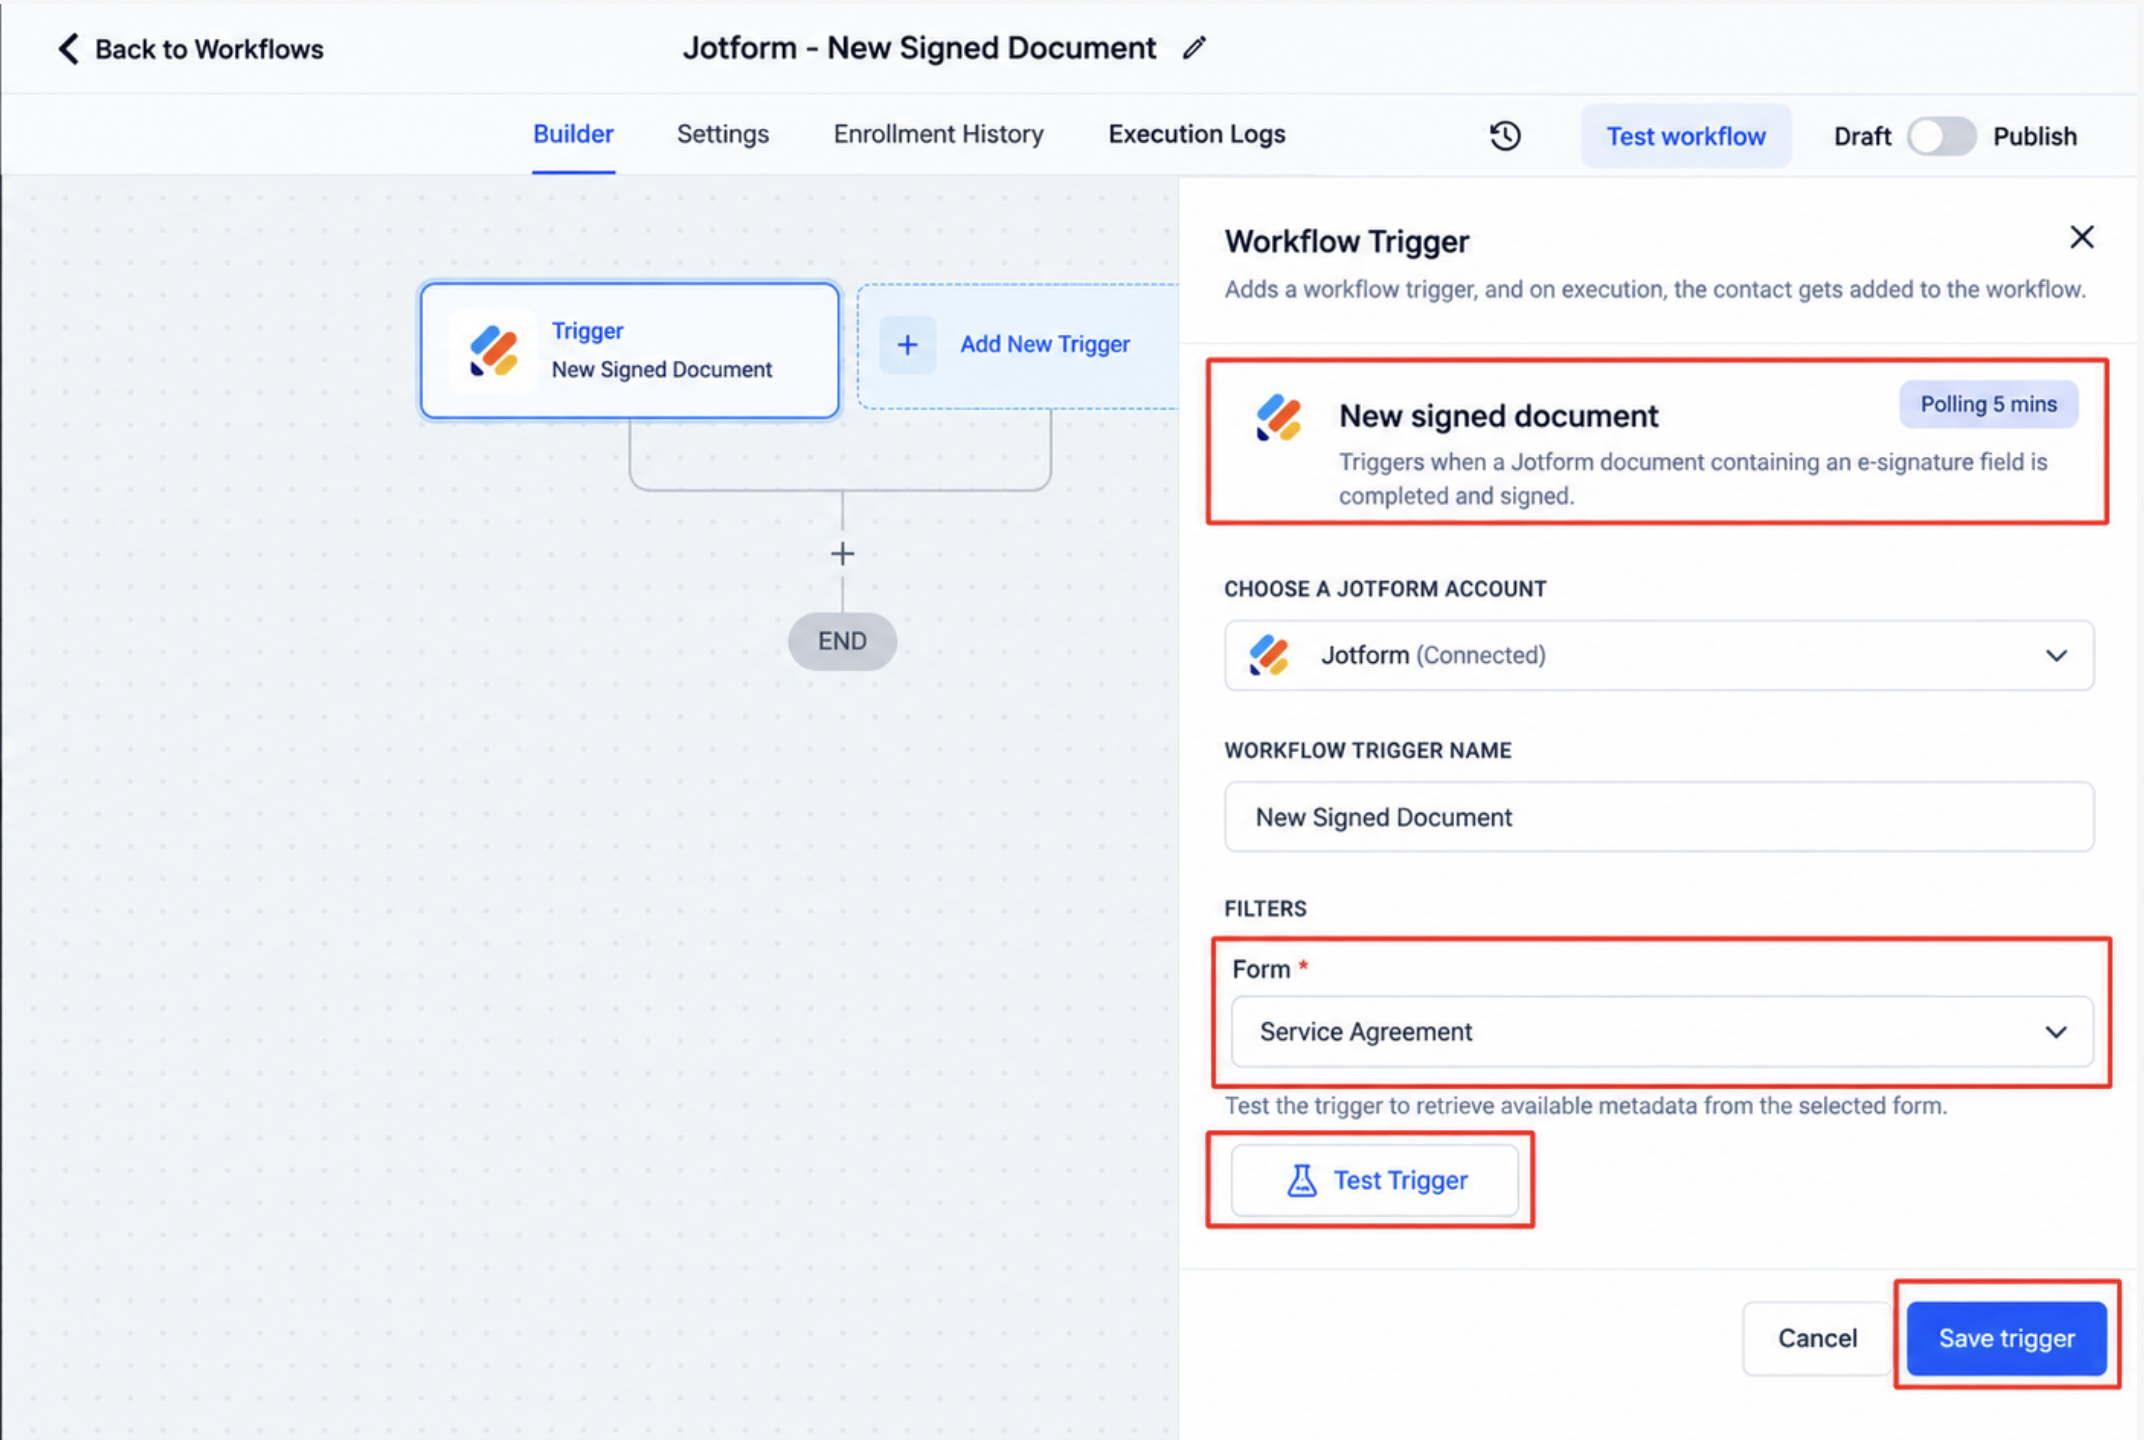Add a step with plus above END
Image resolution: width=2144 pixels, height=1440 pixels.
coord(842,553)
